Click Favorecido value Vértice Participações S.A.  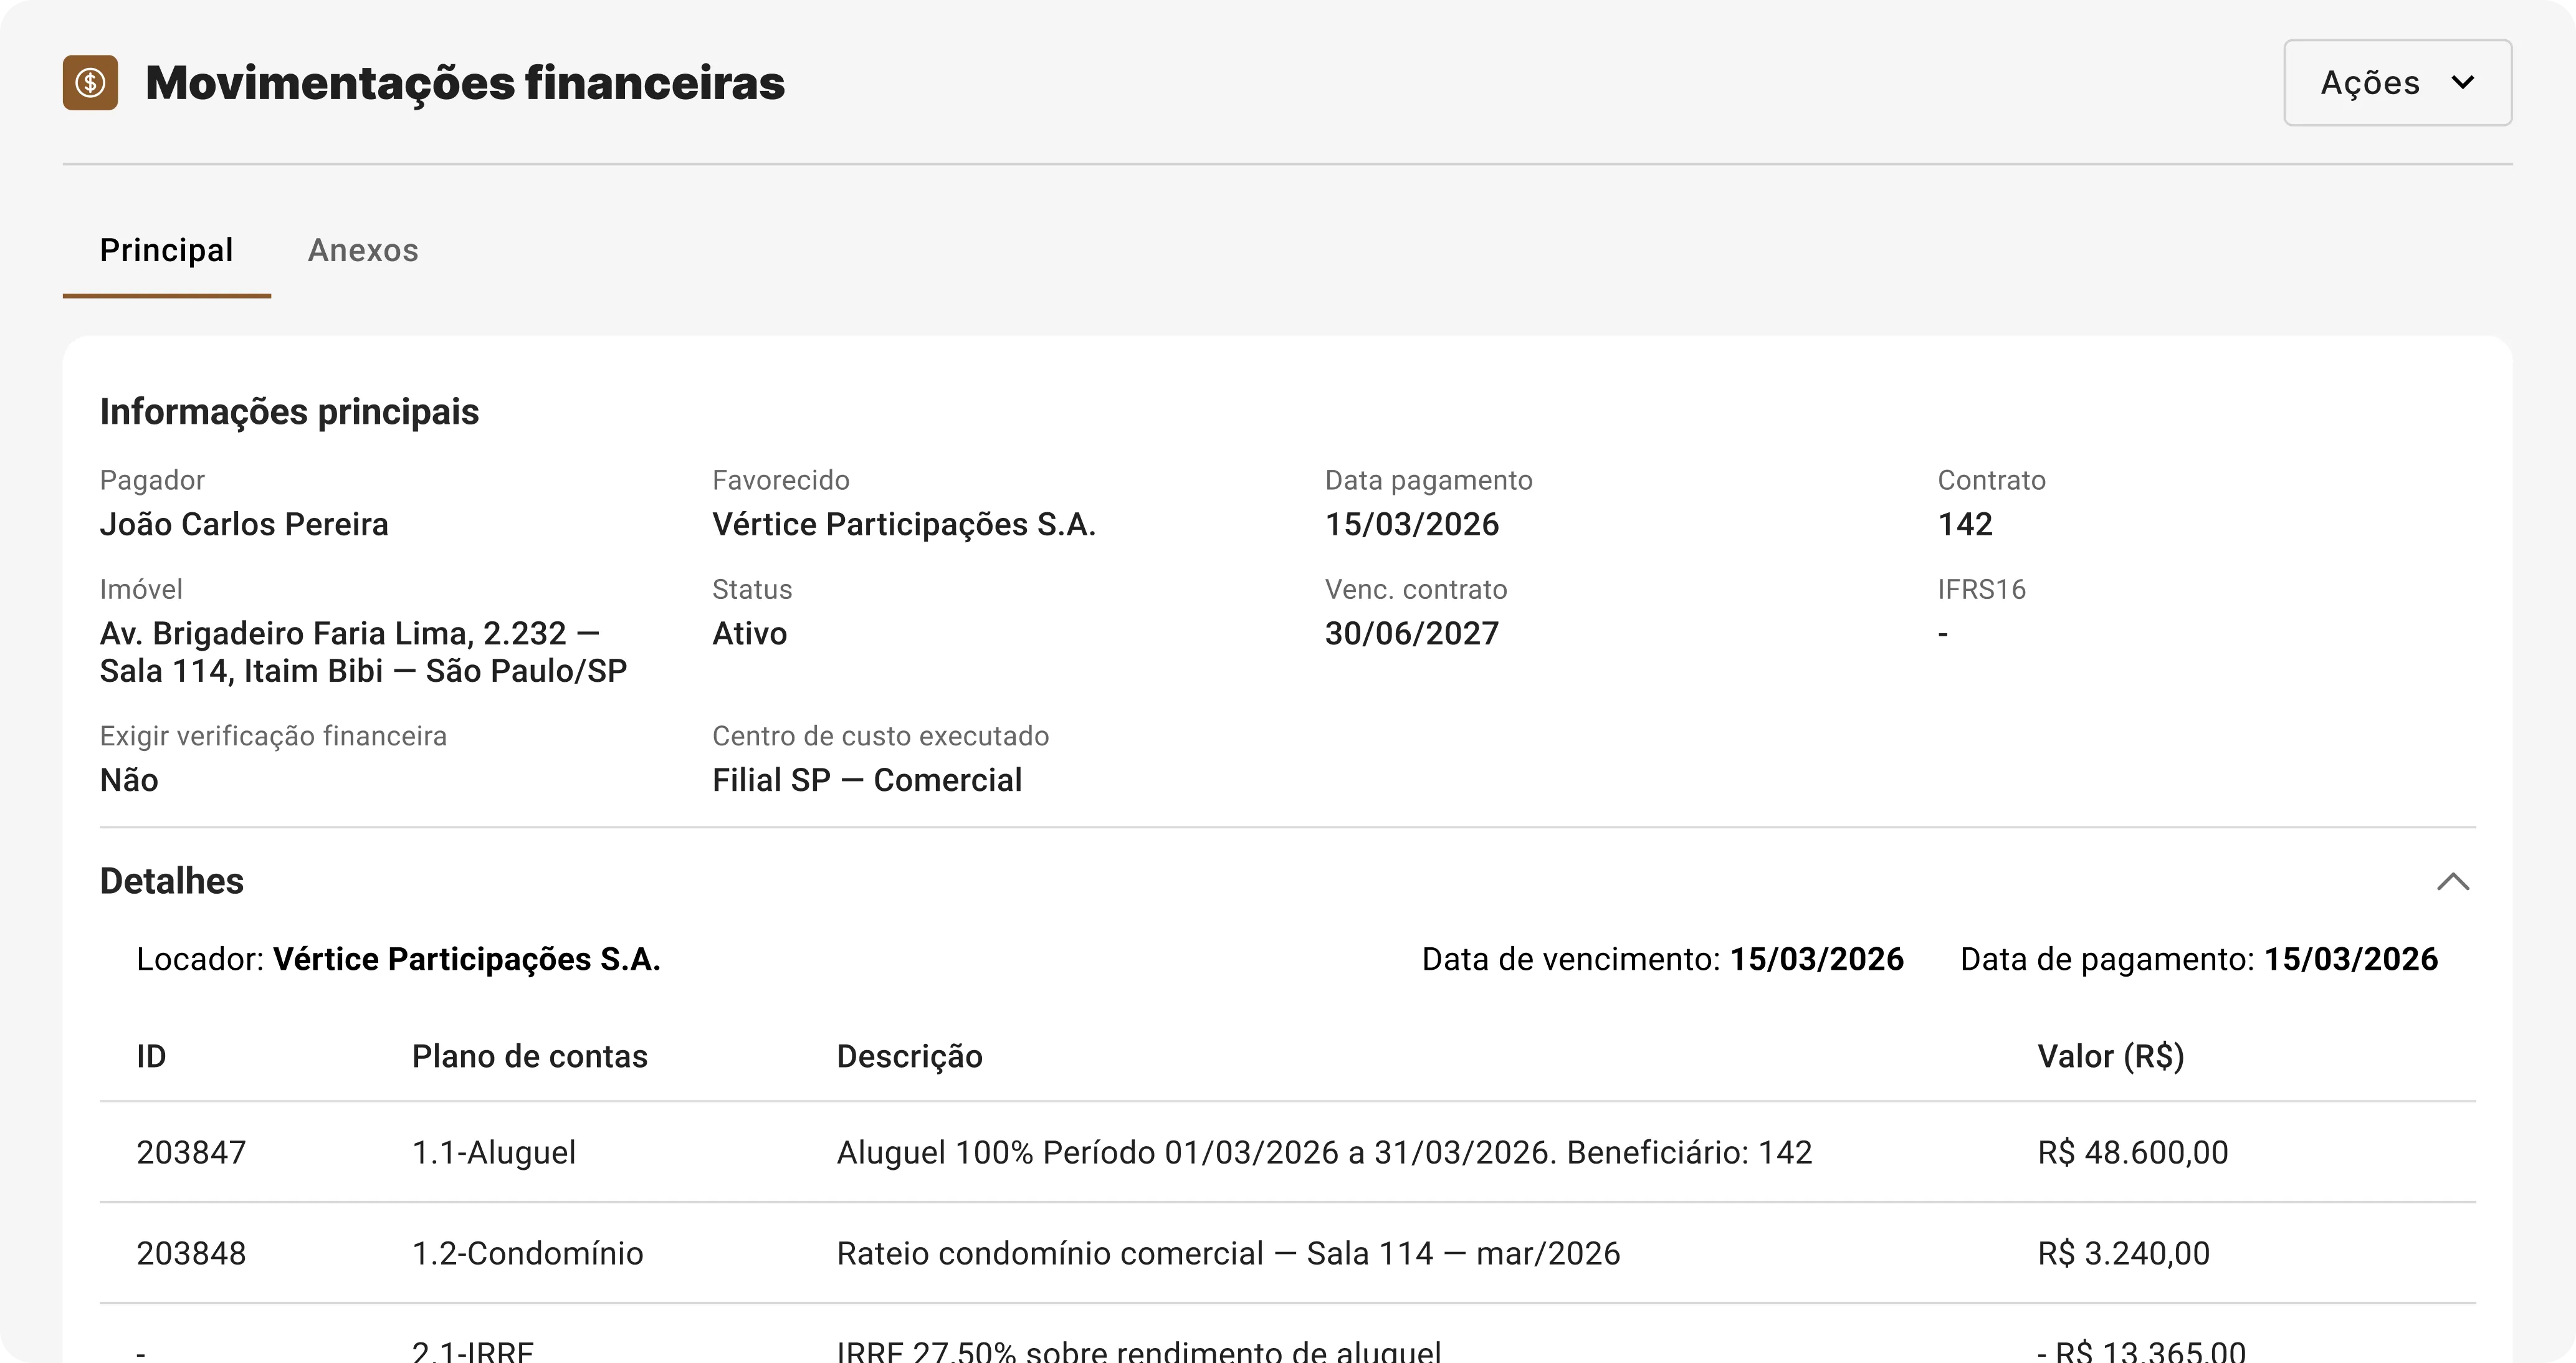904,524
